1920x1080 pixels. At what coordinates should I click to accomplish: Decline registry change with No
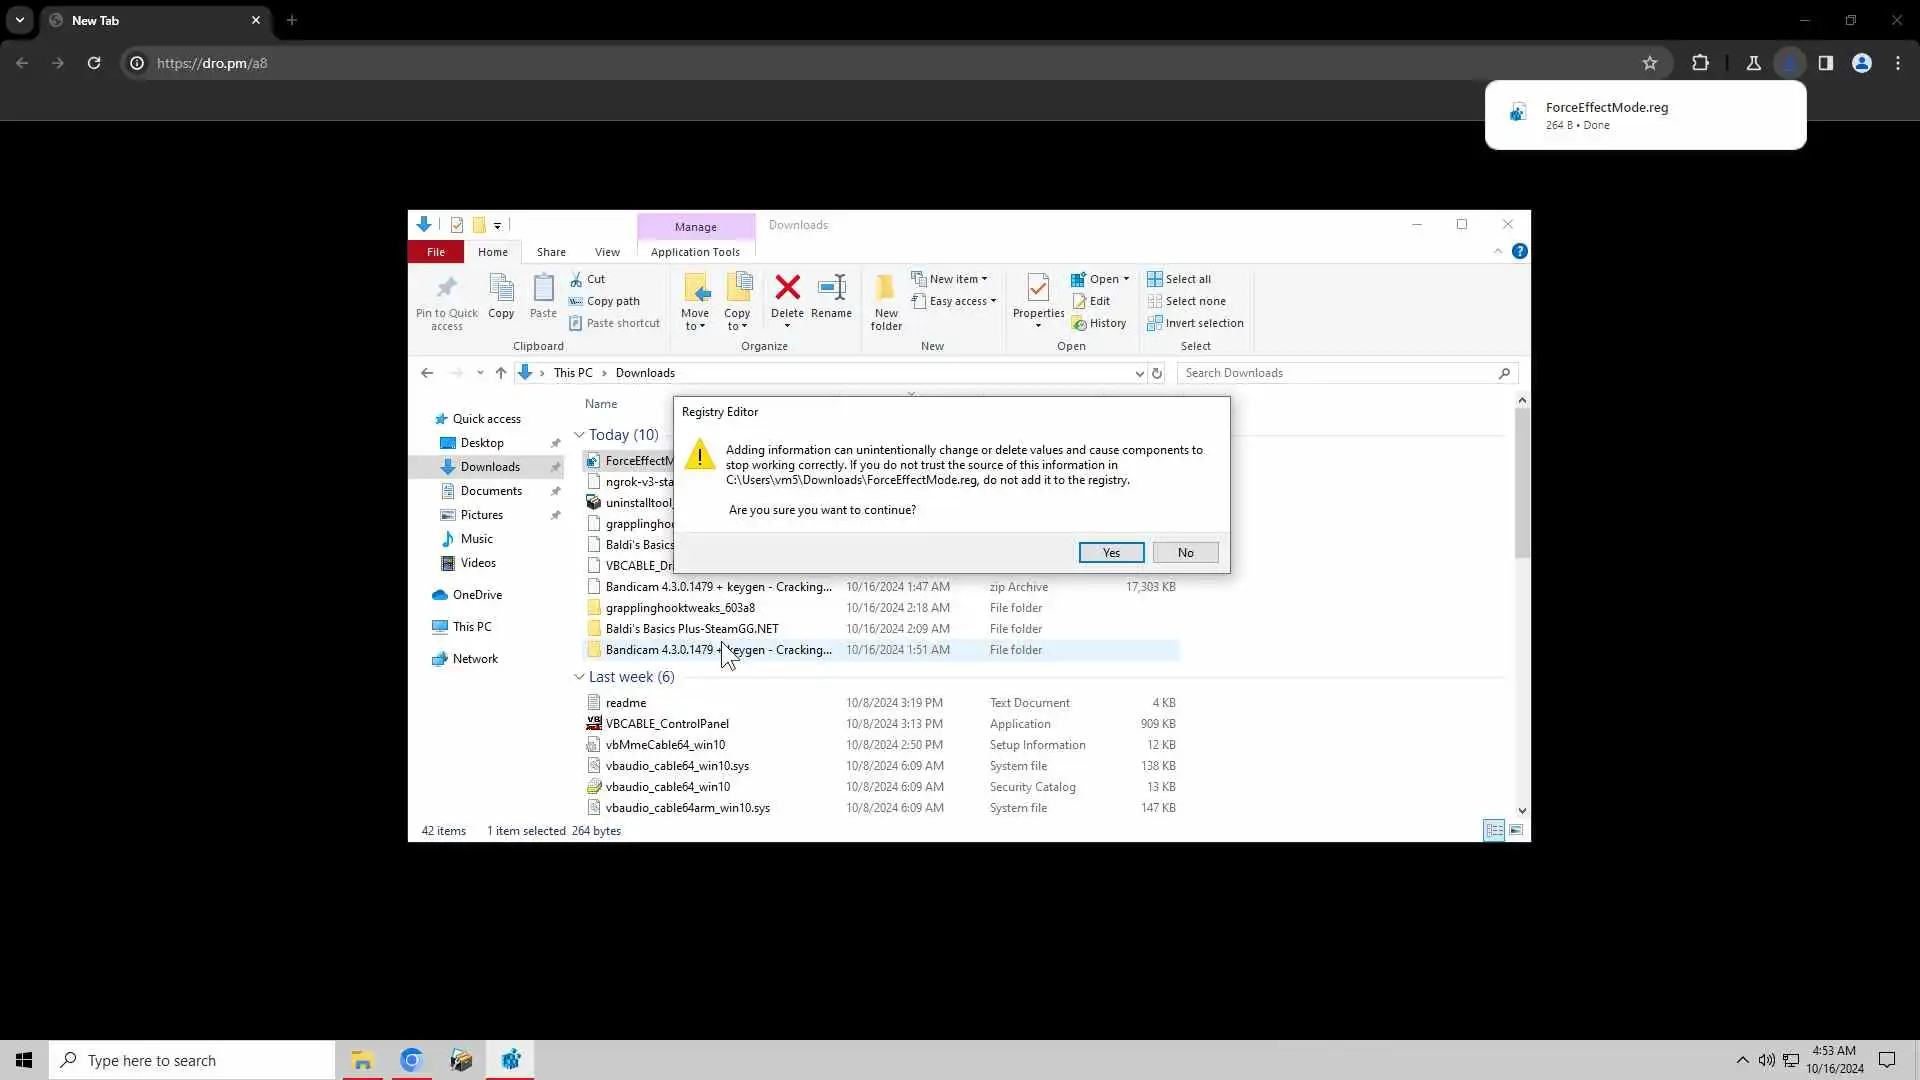[1185, 553]
